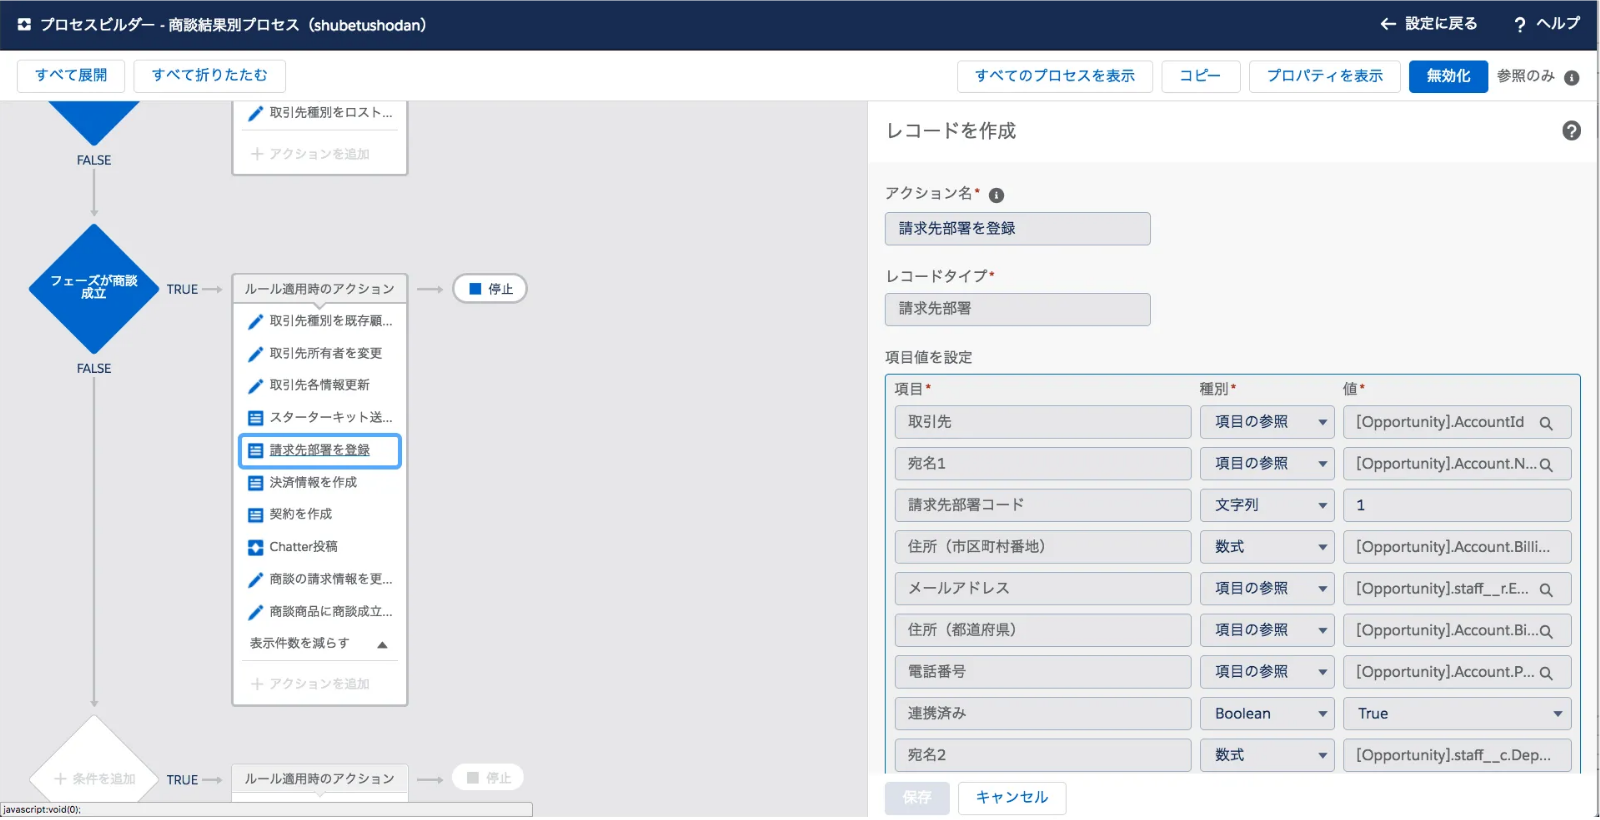Click pencil icon for 取引先所有者を変更
Screen dimensions: 1600x820
click(x=255, y=354)
